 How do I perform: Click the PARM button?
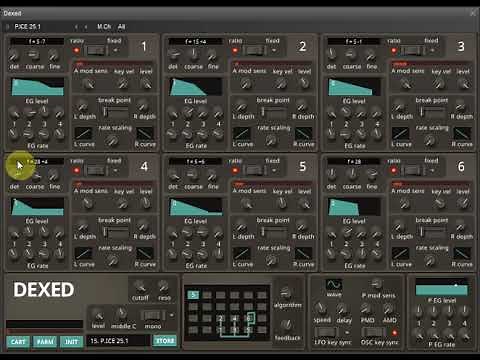tap(45, 341)
